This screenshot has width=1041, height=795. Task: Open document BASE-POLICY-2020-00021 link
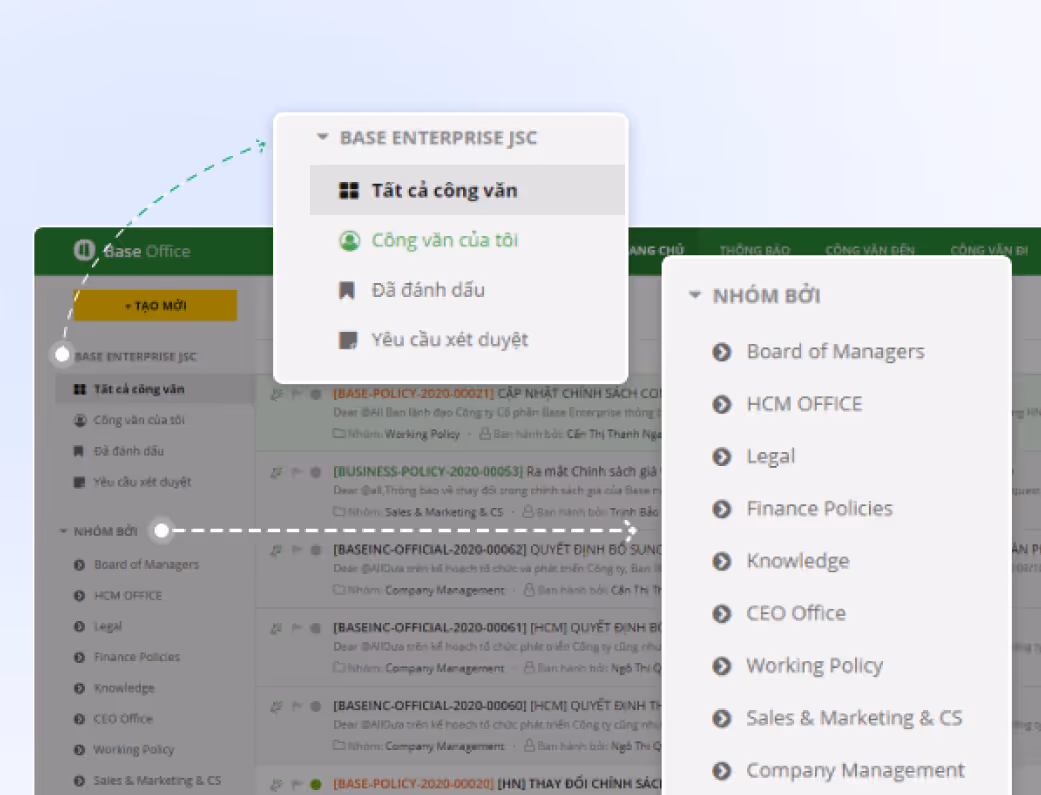tap(414, 394)
